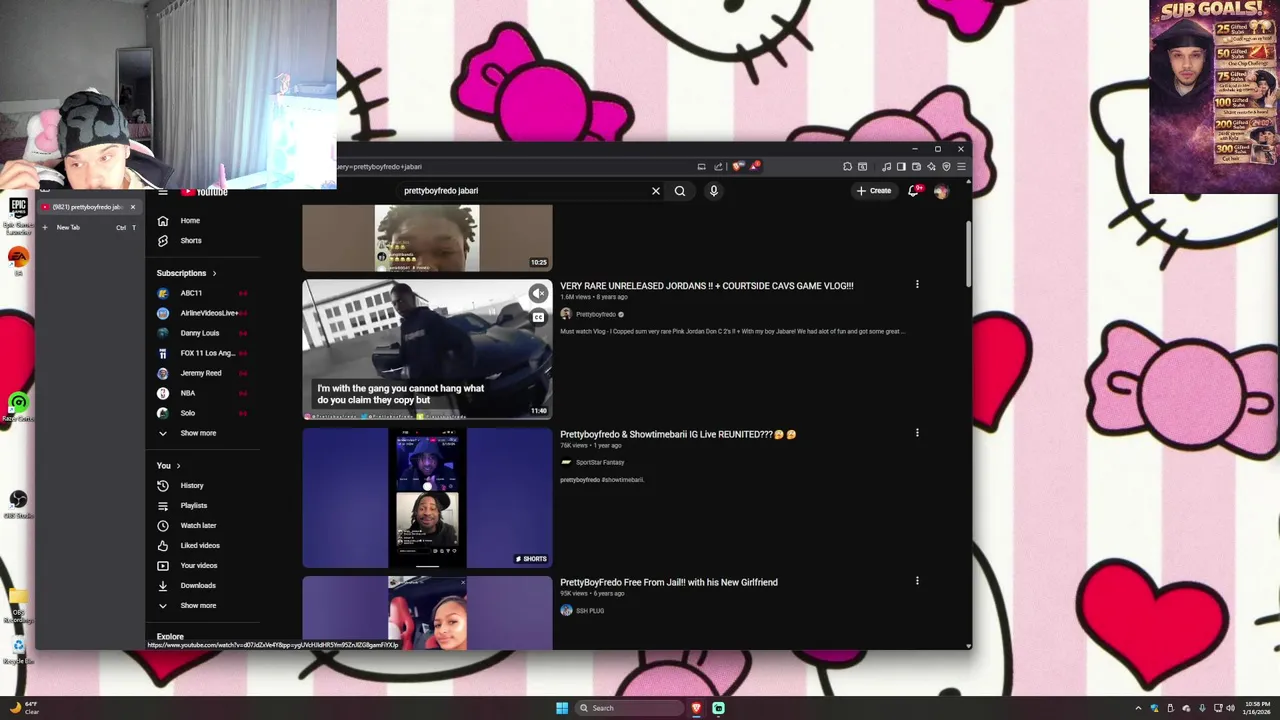
Task: Open EA desktop shortcut
Action: click(18, 260)
